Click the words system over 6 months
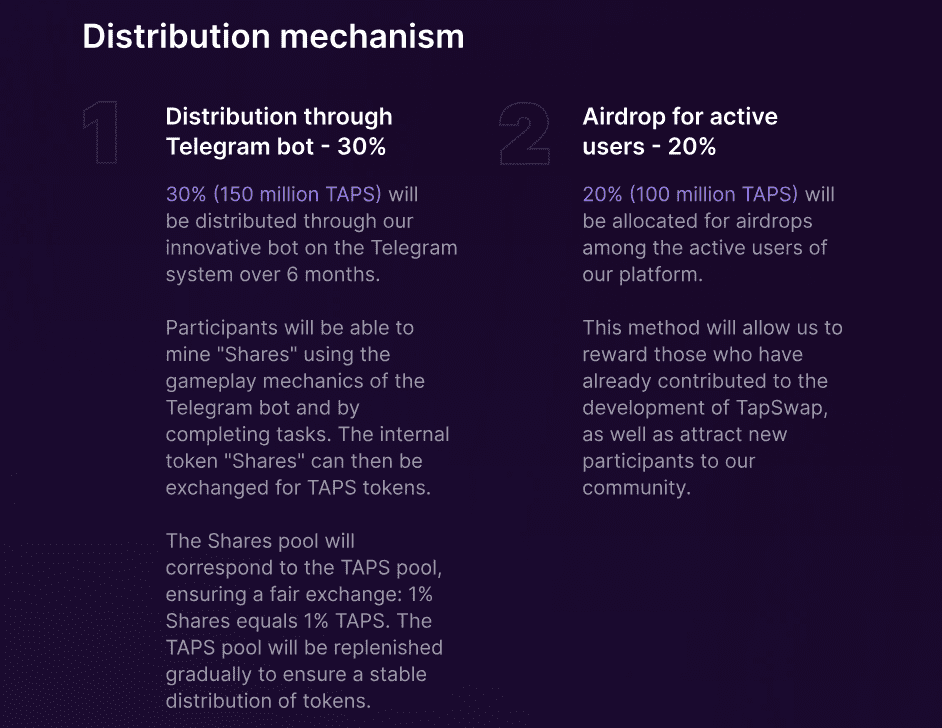This screenshot has height=728, width=942. point(272,275)
